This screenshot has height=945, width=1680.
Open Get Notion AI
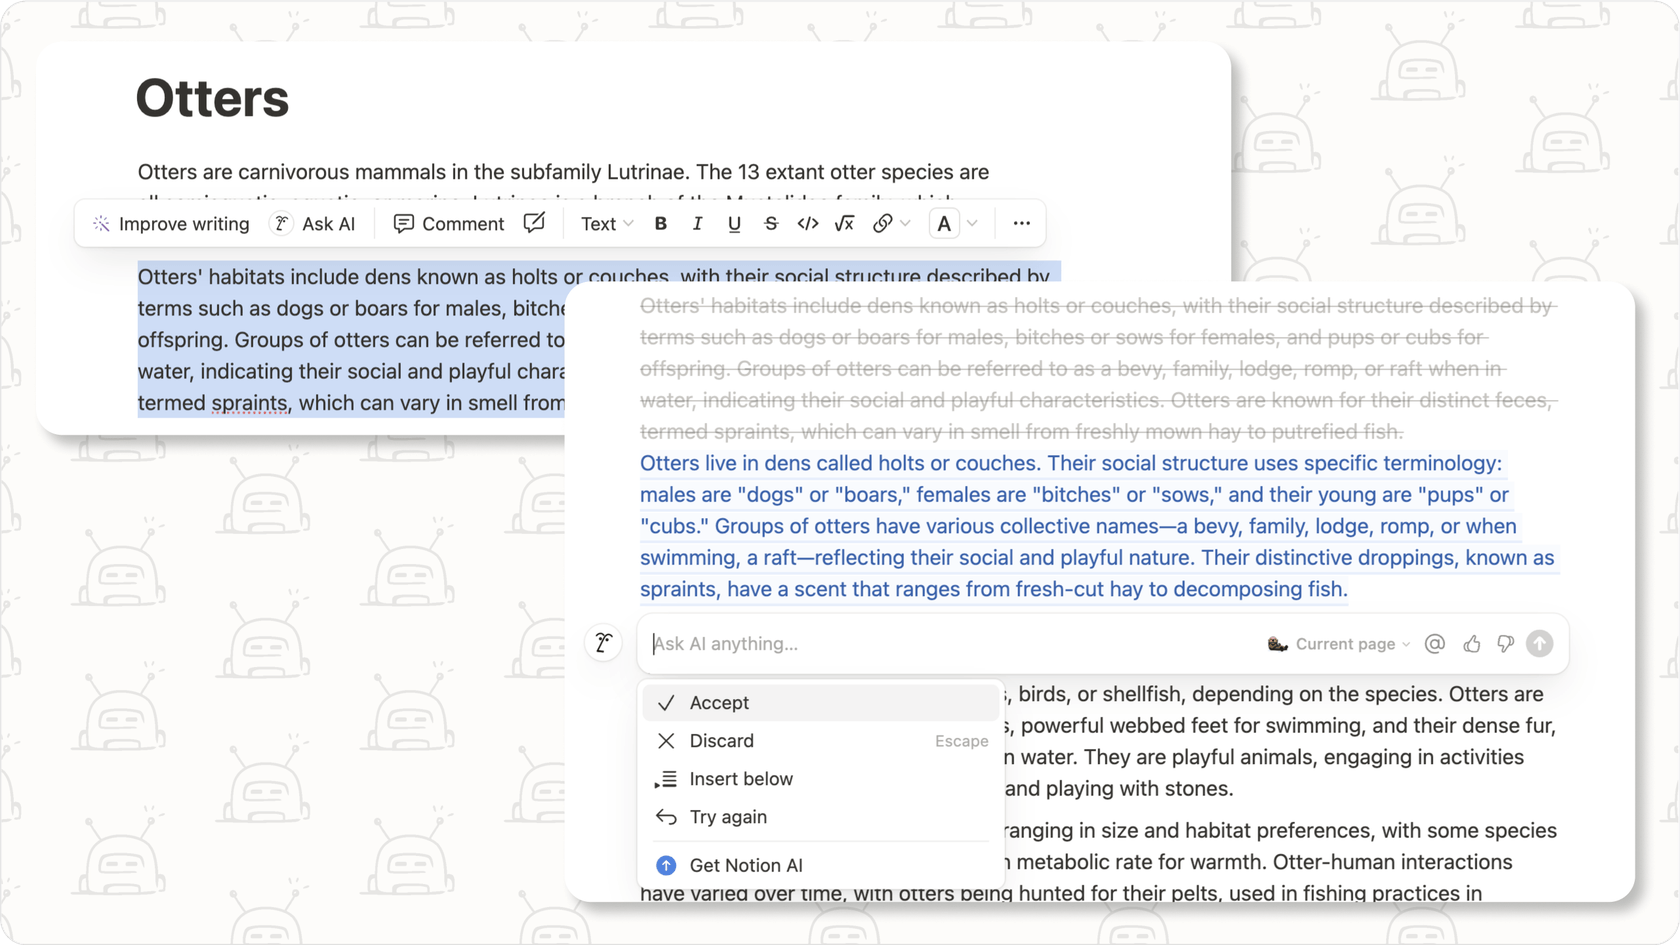[x=747, y=864]
